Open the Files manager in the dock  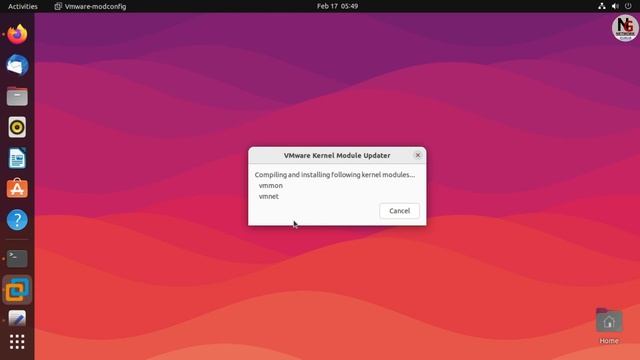(x=17, y=96)
